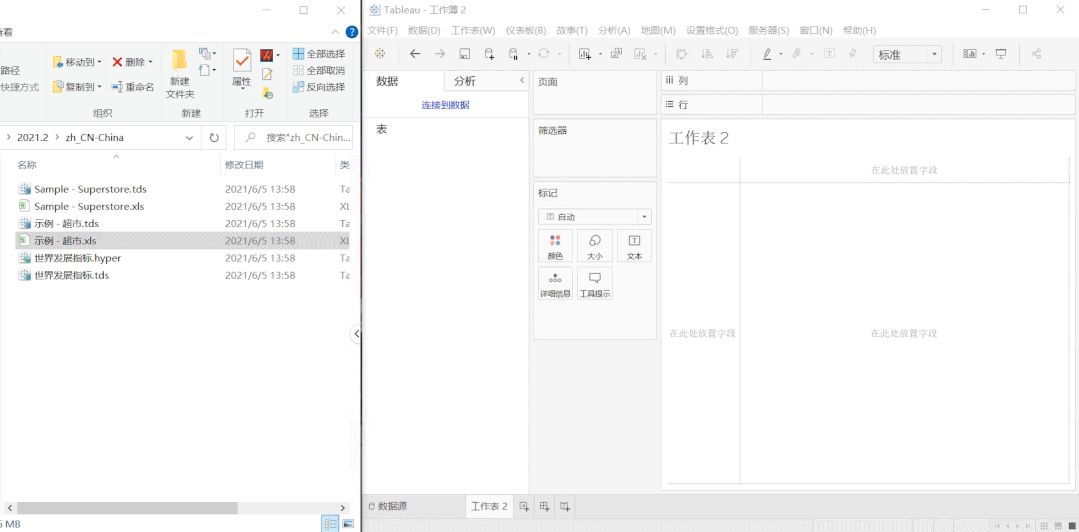
Task: Expand the Explorer address path dropdown arrow
Action: [x=189, y=138]
